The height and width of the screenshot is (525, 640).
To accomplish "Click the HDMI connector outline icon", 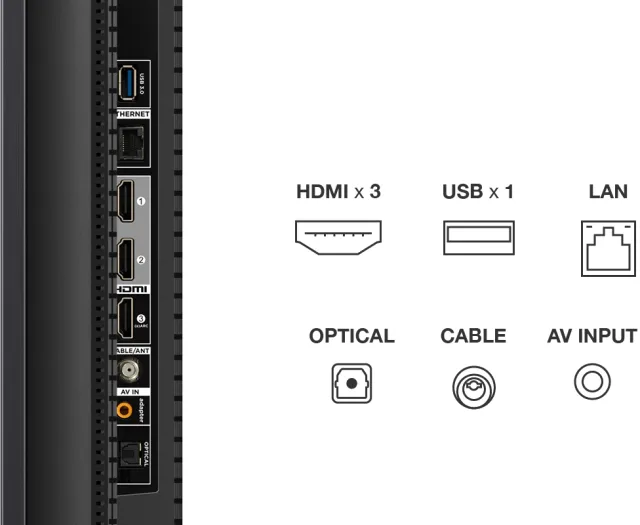I will tap(338, 237).
